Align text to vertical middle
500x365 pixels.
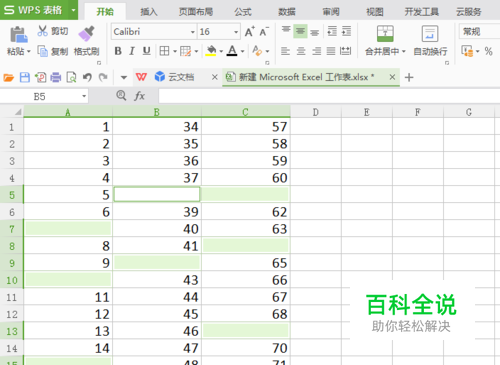pyautogui.click(x=300, y=32)
